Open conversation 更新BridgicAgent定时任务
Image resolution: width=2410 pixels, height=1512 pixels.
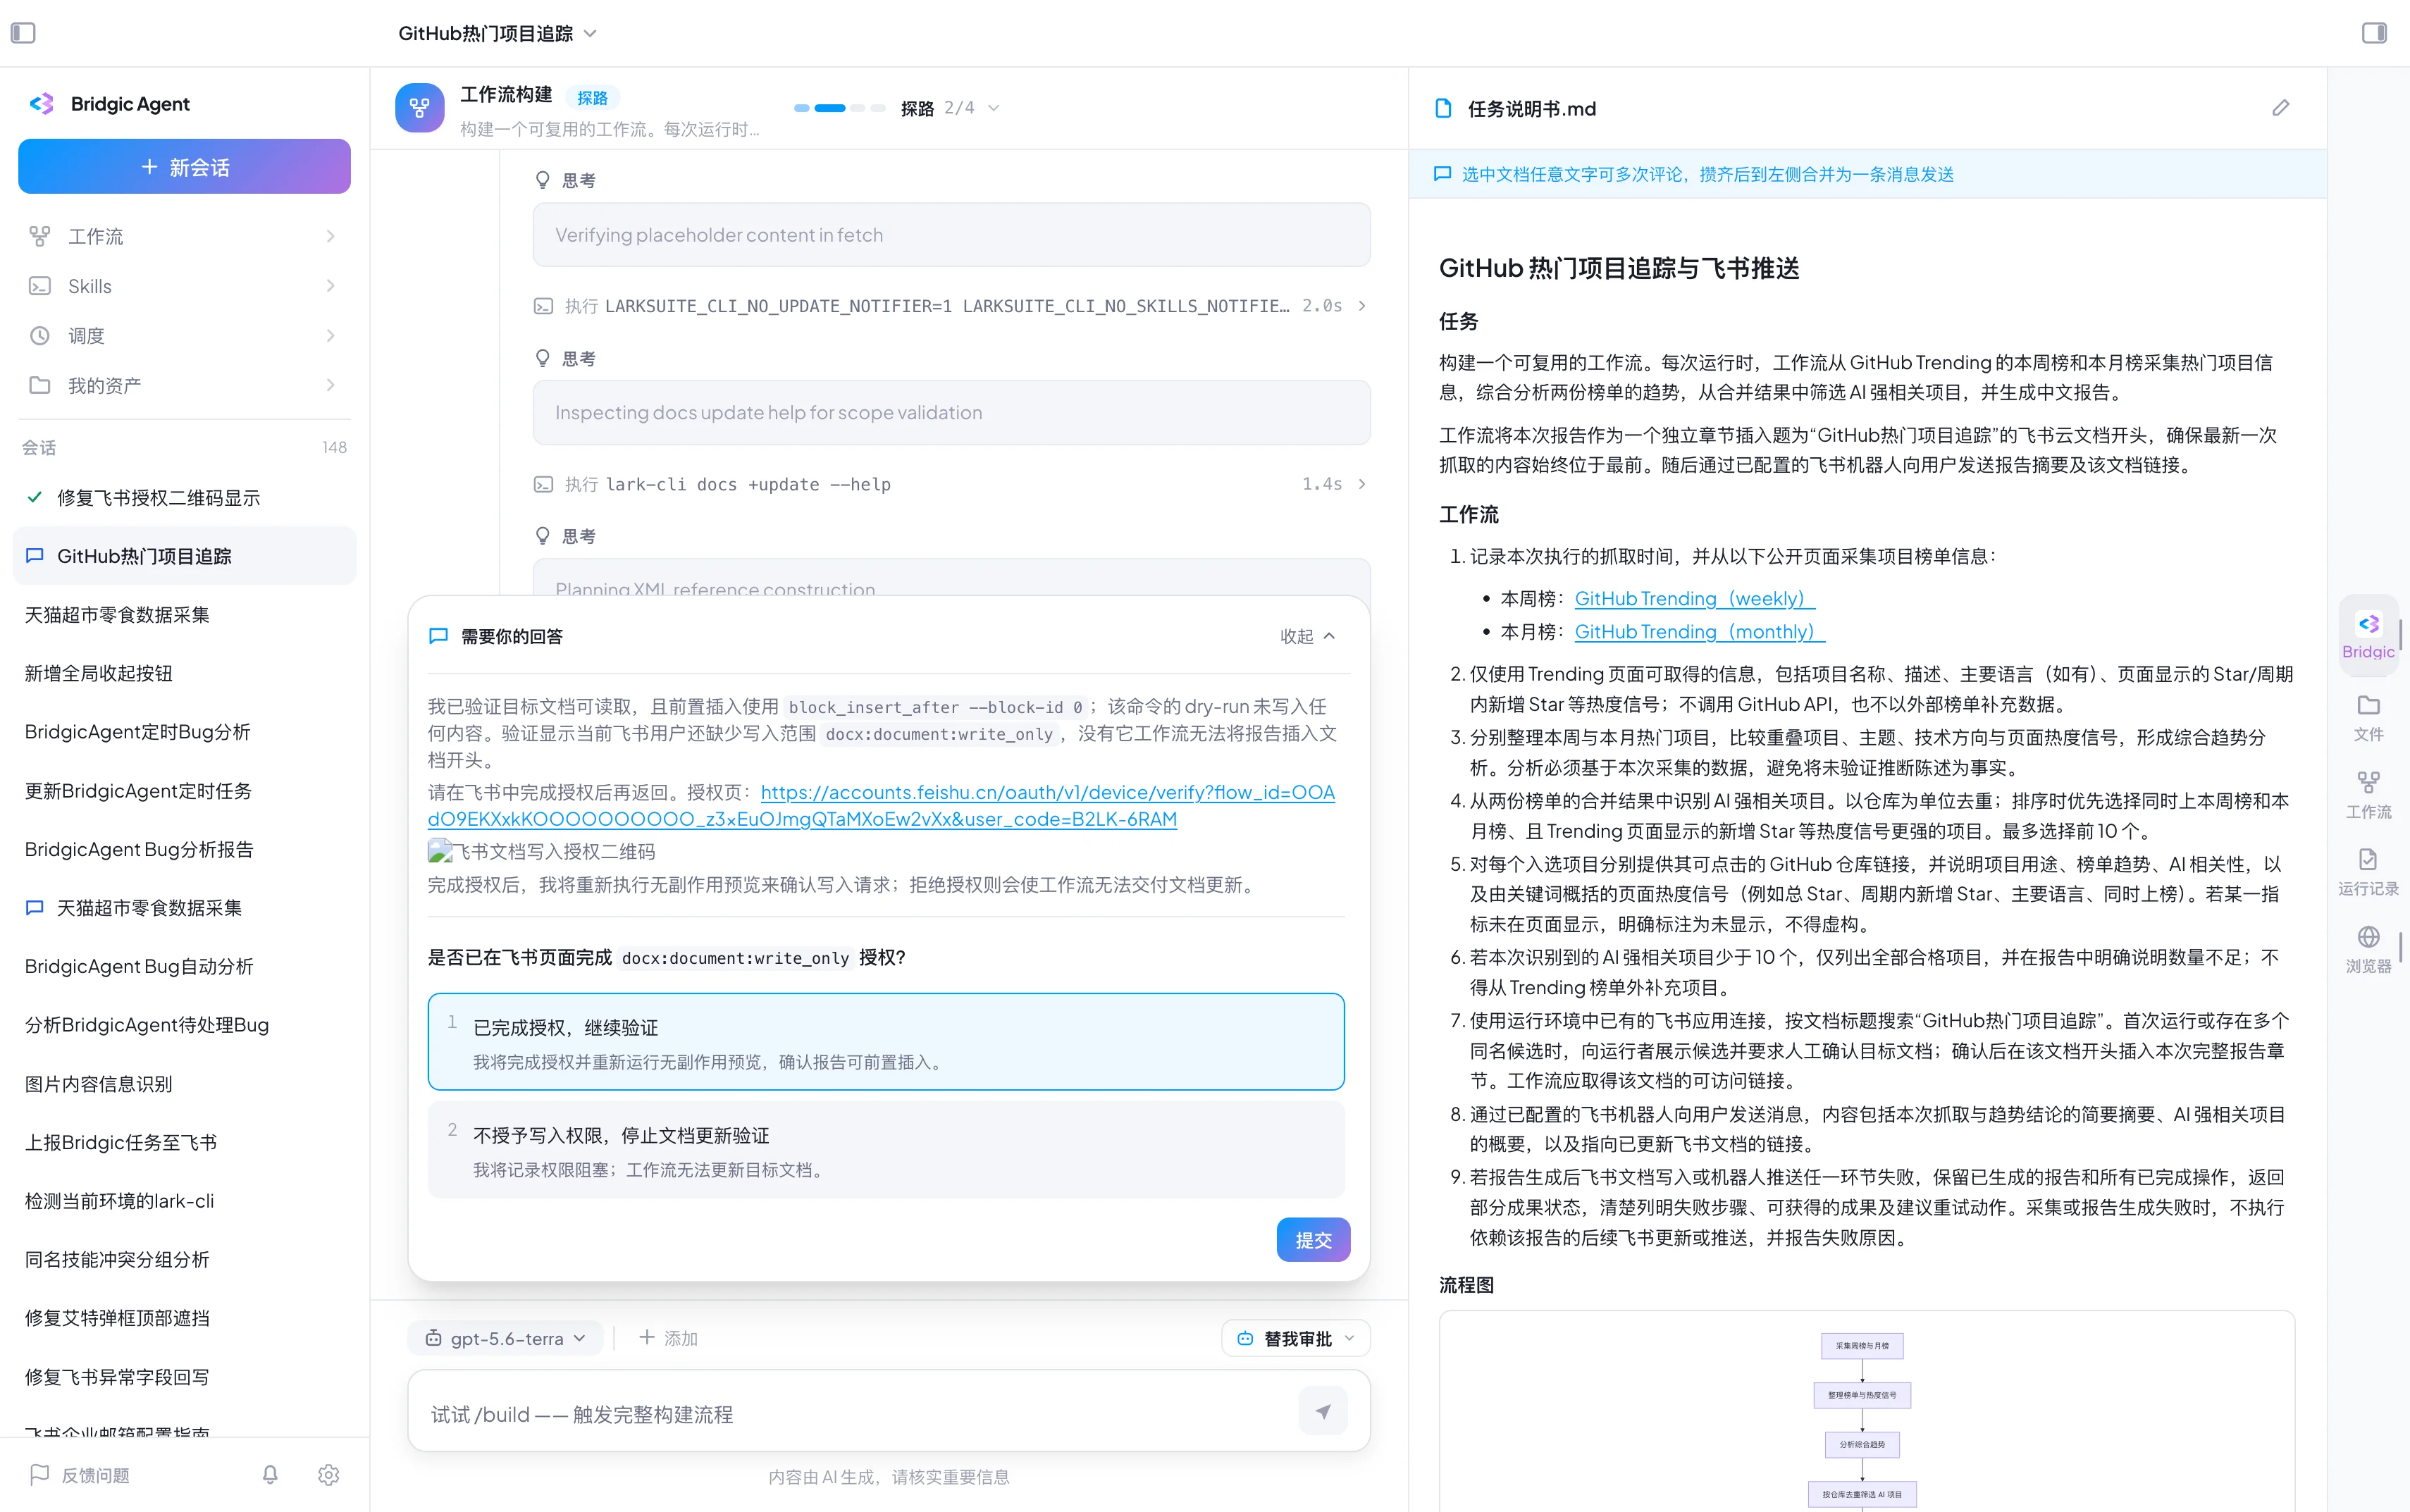click(x=185, y=791)
